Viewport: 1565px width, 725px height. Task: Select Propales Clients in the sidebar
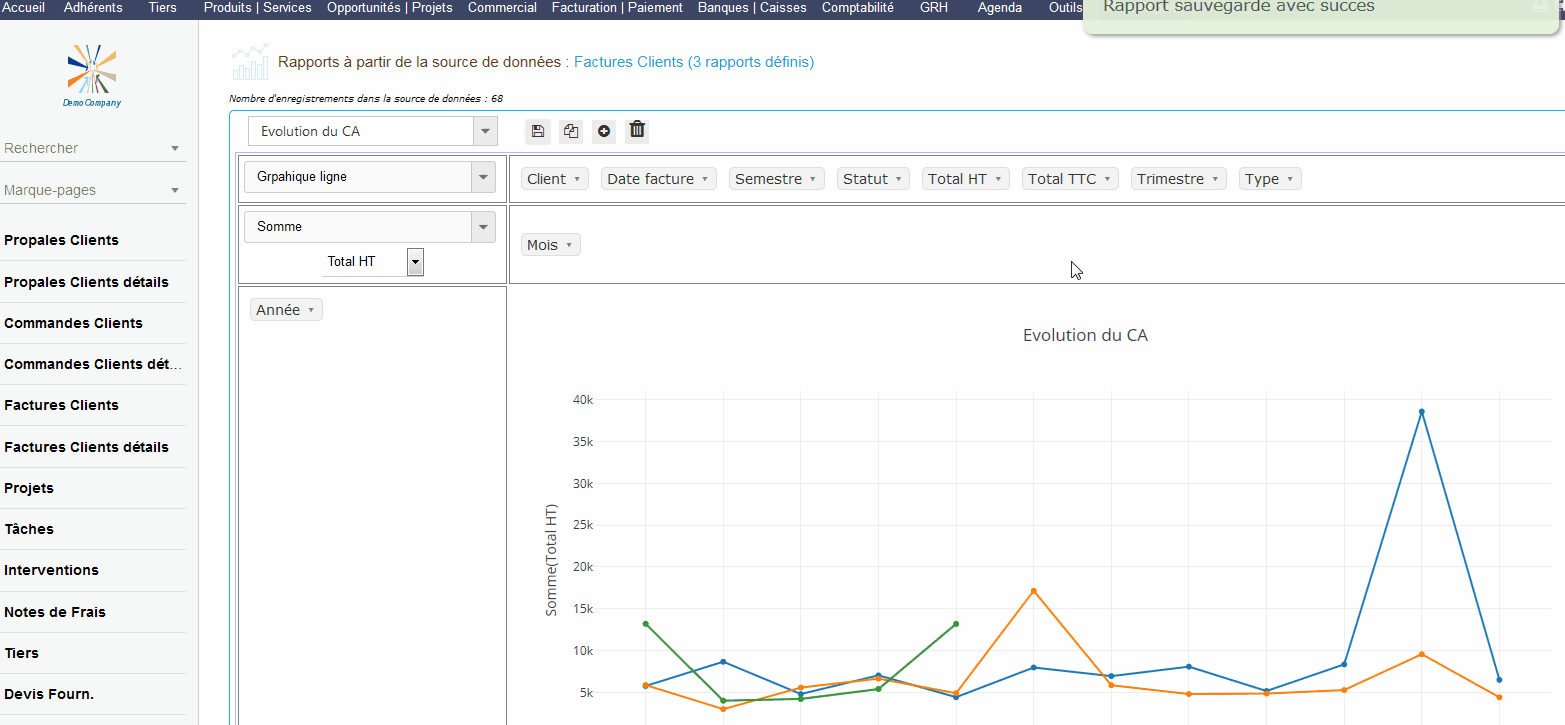(62, 240)
